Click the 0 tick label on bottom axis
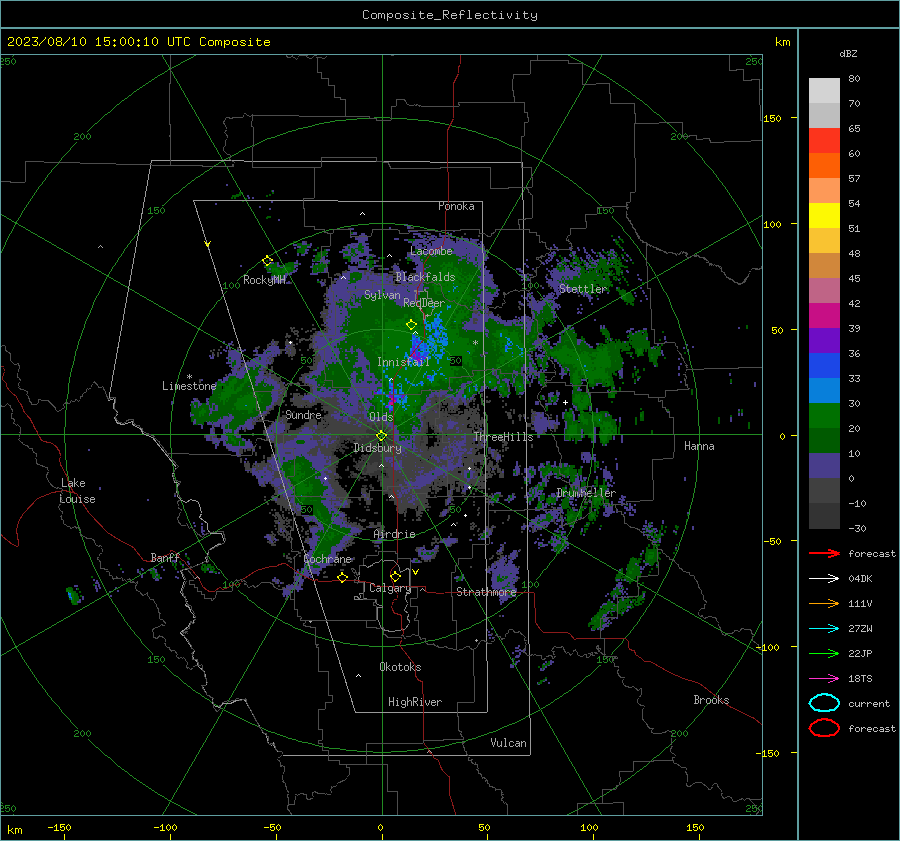Screen dimensions: 900x841 click(x=380, y=827)
